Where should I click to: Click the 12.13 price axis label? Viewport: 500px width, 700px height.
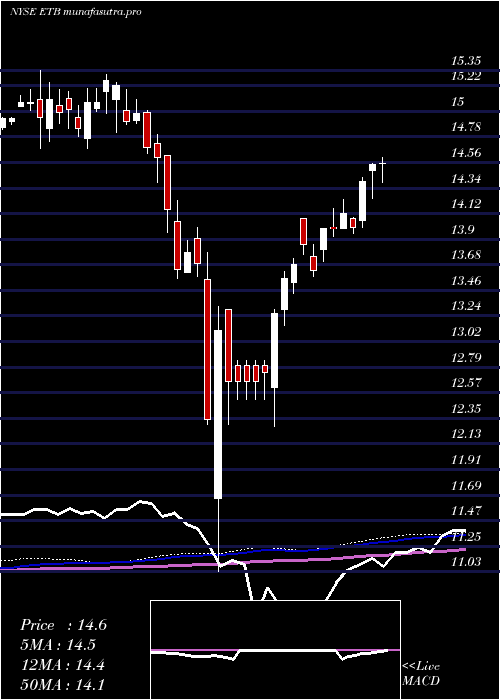pos(466,434)
